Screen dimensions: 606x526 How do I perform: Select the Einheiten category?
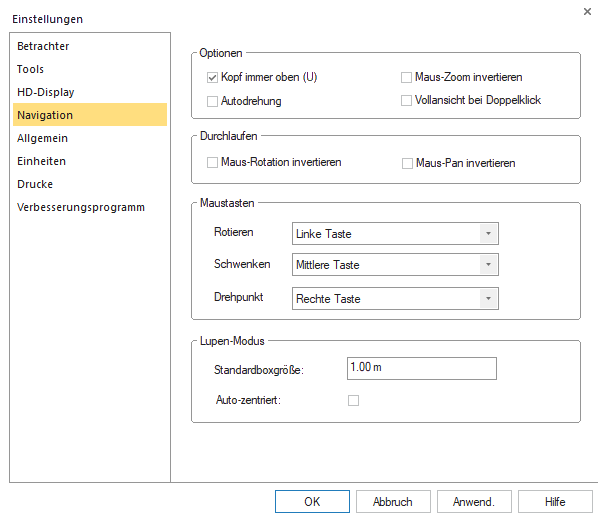coord(42,161)
